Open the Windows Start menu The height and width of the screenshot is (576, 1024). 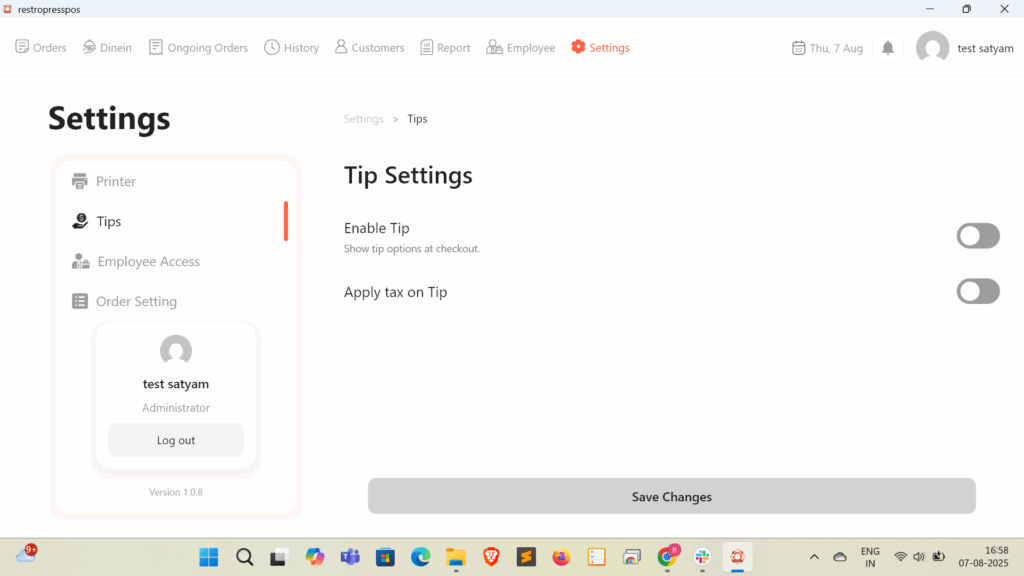pyautogui.click(x=209, y=557)
